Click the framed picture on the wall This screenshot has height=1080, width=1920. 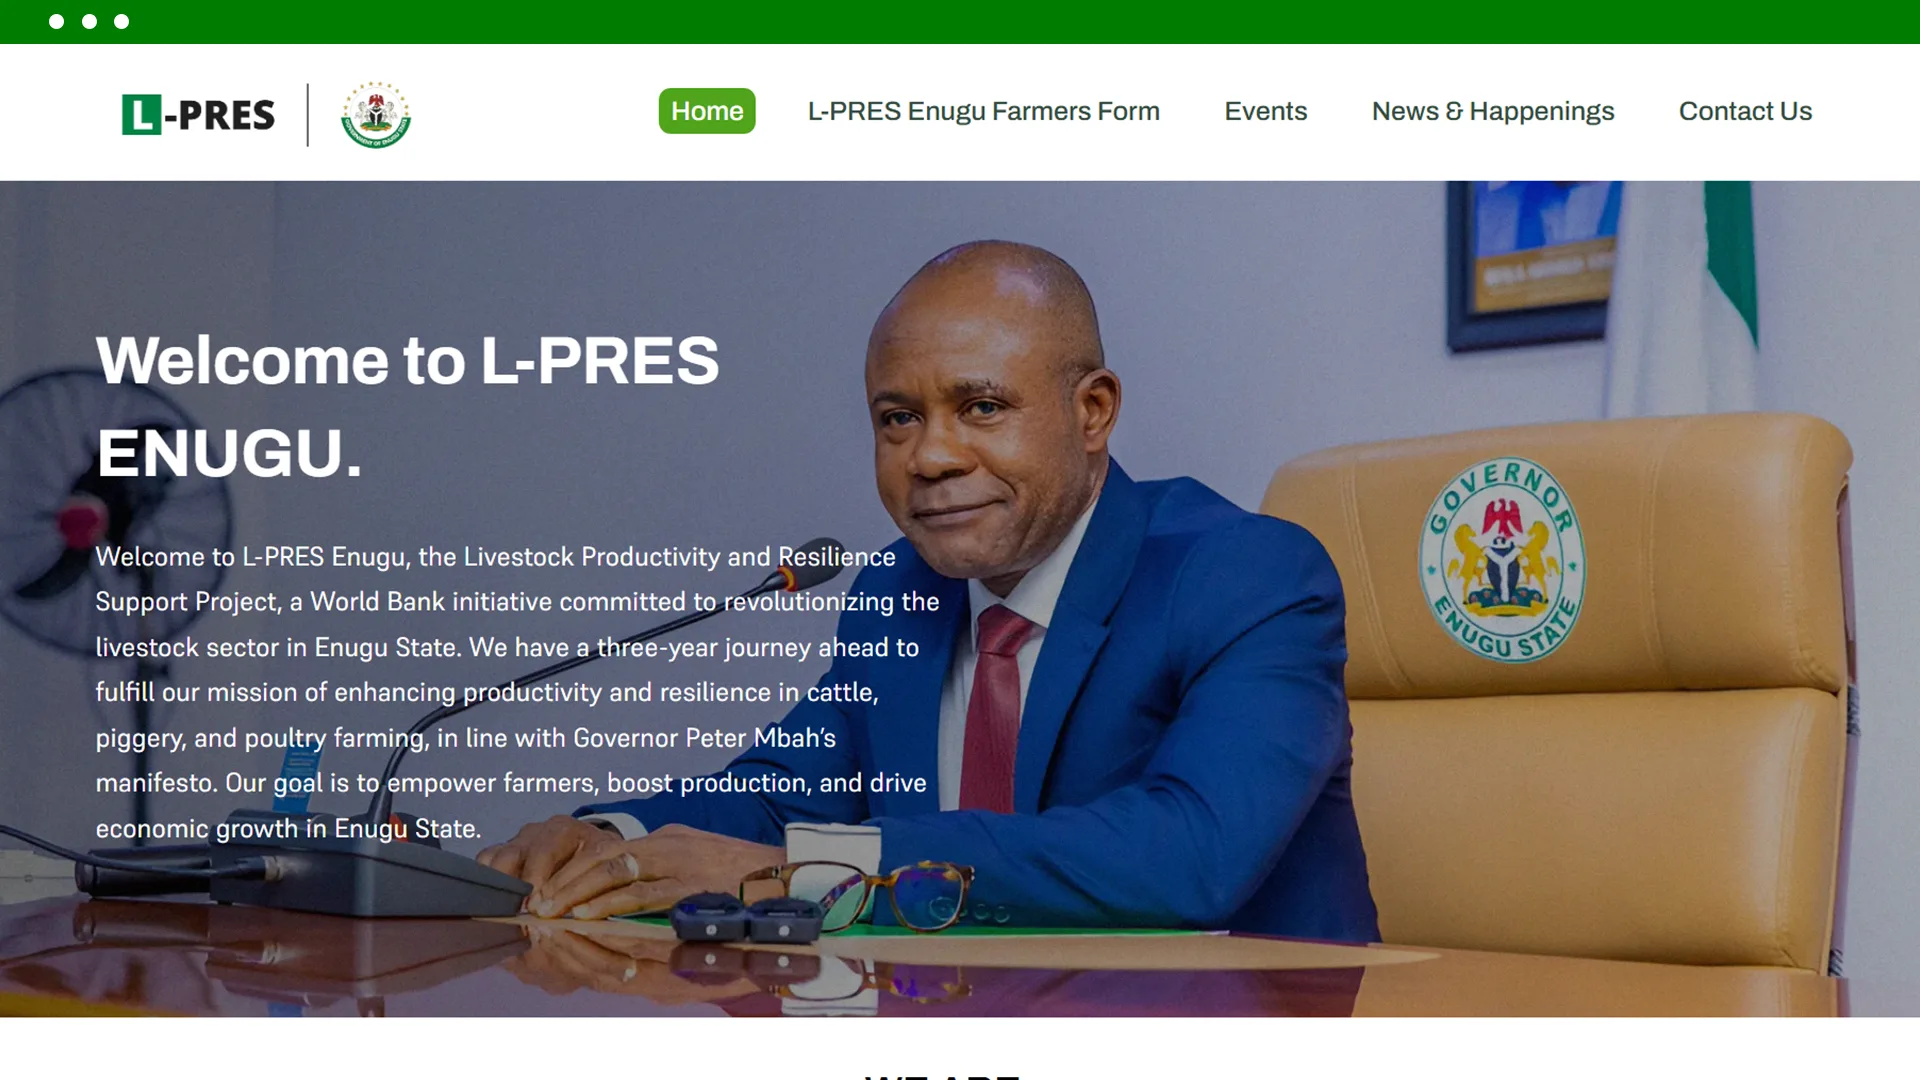coord(1535,260)
